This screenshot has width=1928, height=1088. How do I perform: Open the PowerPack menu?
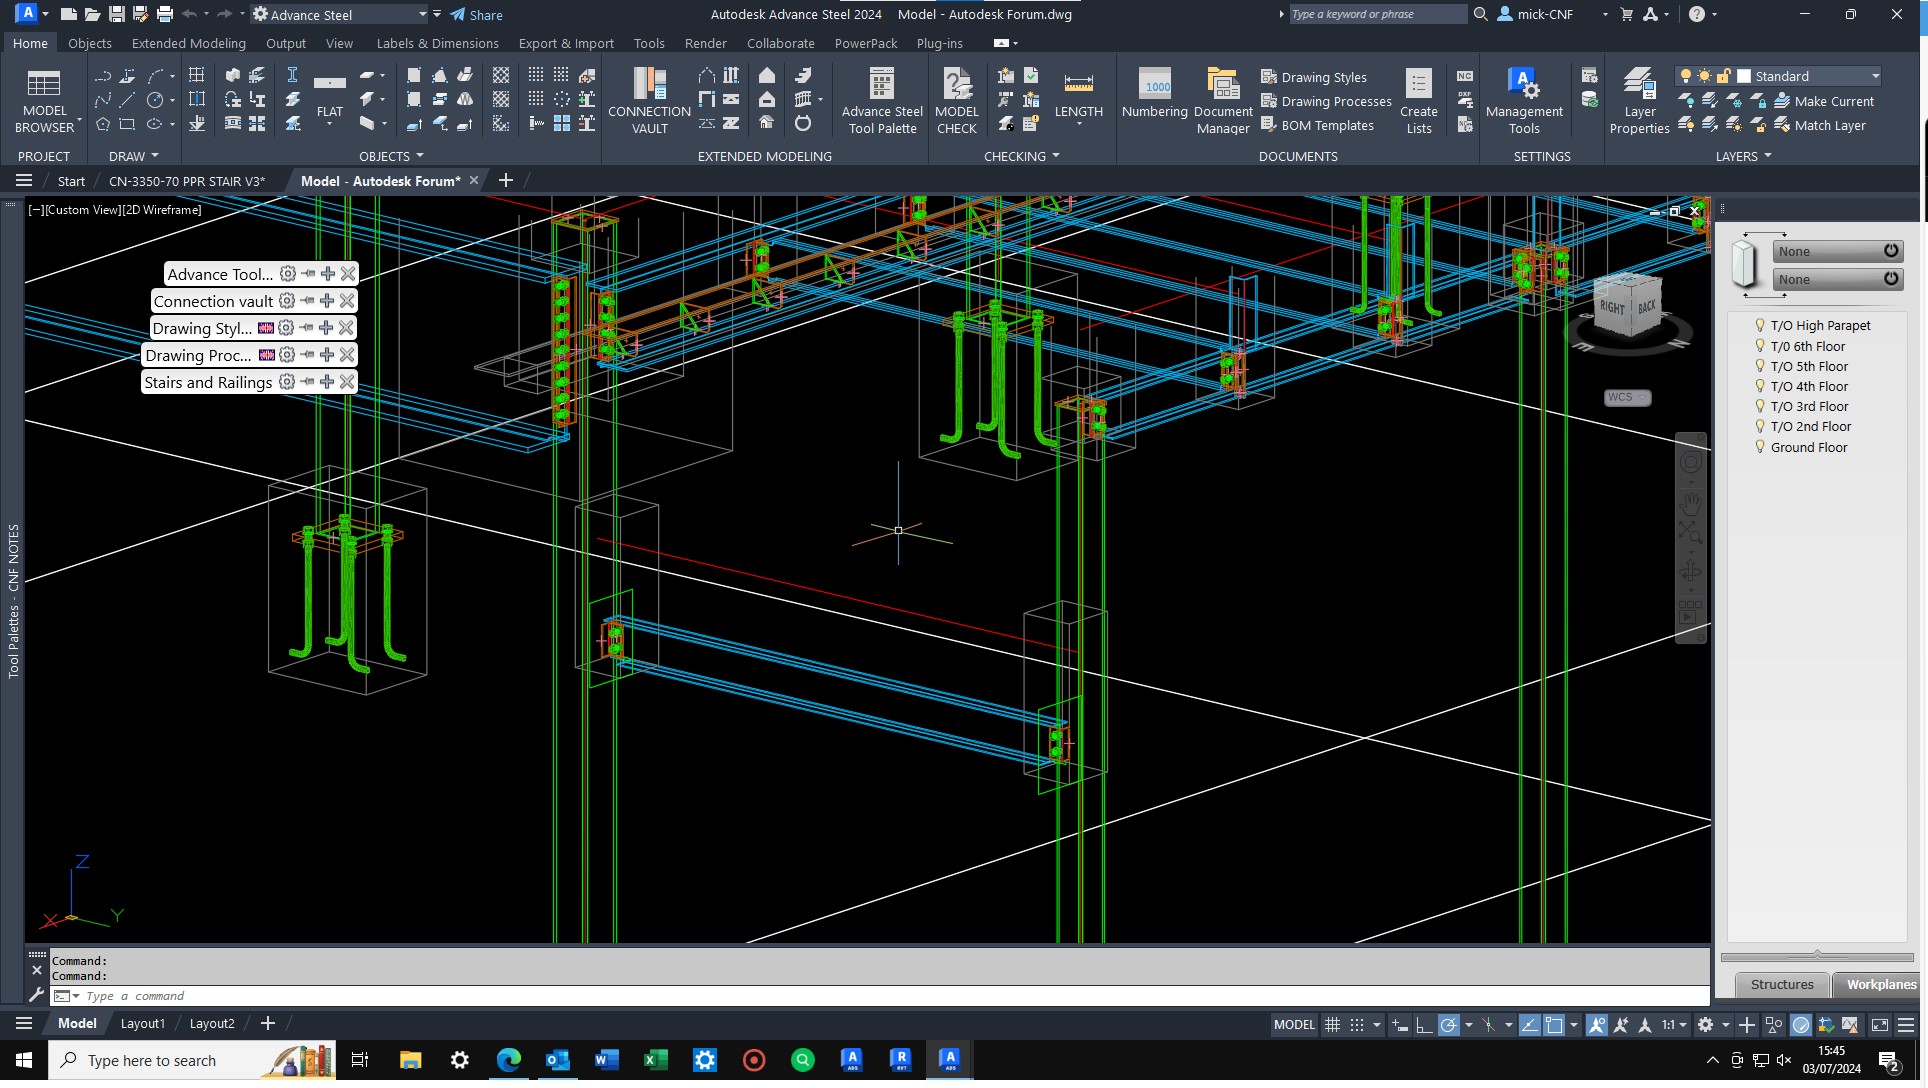coord(866,43)
